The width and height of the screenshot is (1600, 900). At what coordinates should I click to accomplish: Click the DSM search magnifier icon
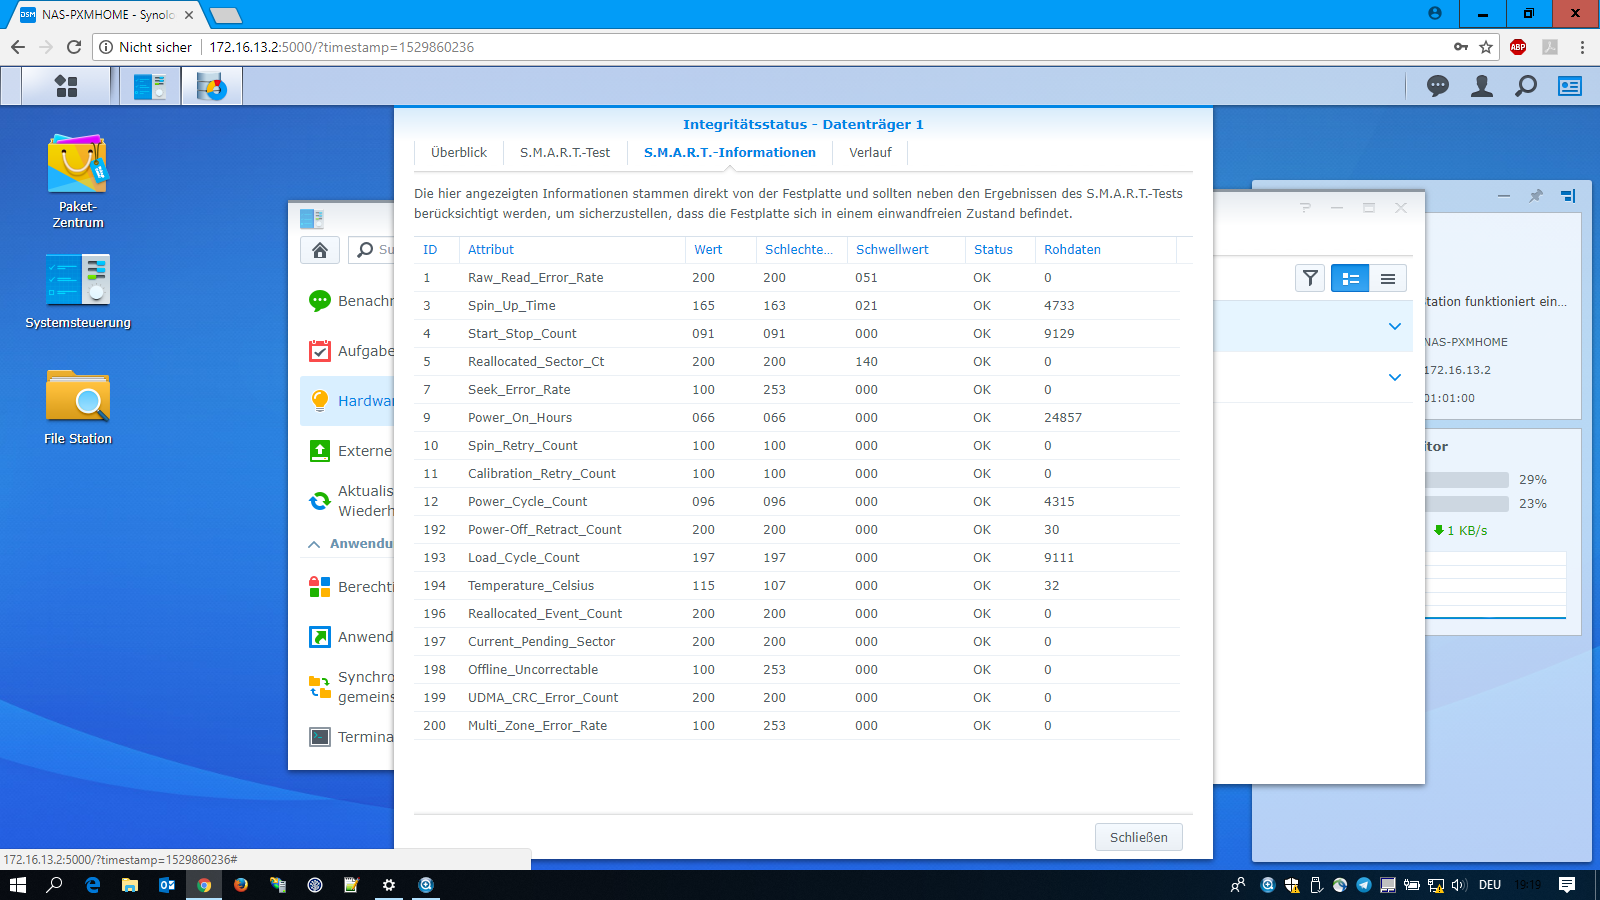coord(1526,87)
